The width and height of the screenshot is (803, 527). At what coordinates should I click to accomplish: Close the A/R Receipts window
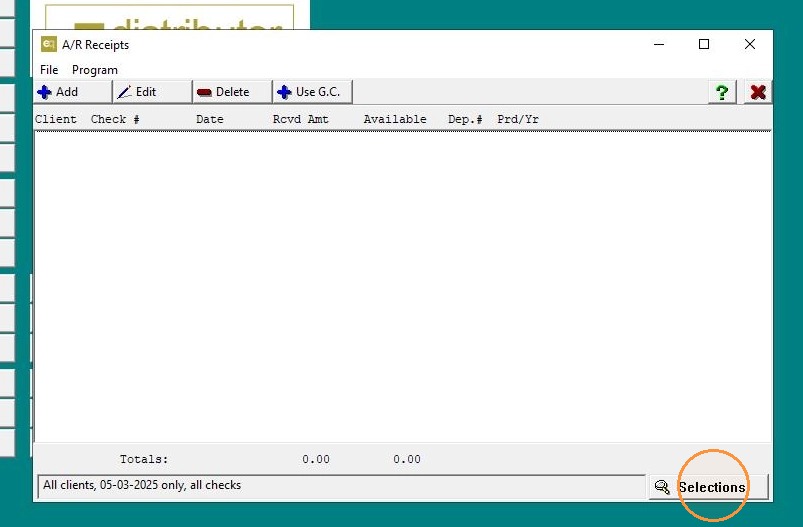point(750,45)
